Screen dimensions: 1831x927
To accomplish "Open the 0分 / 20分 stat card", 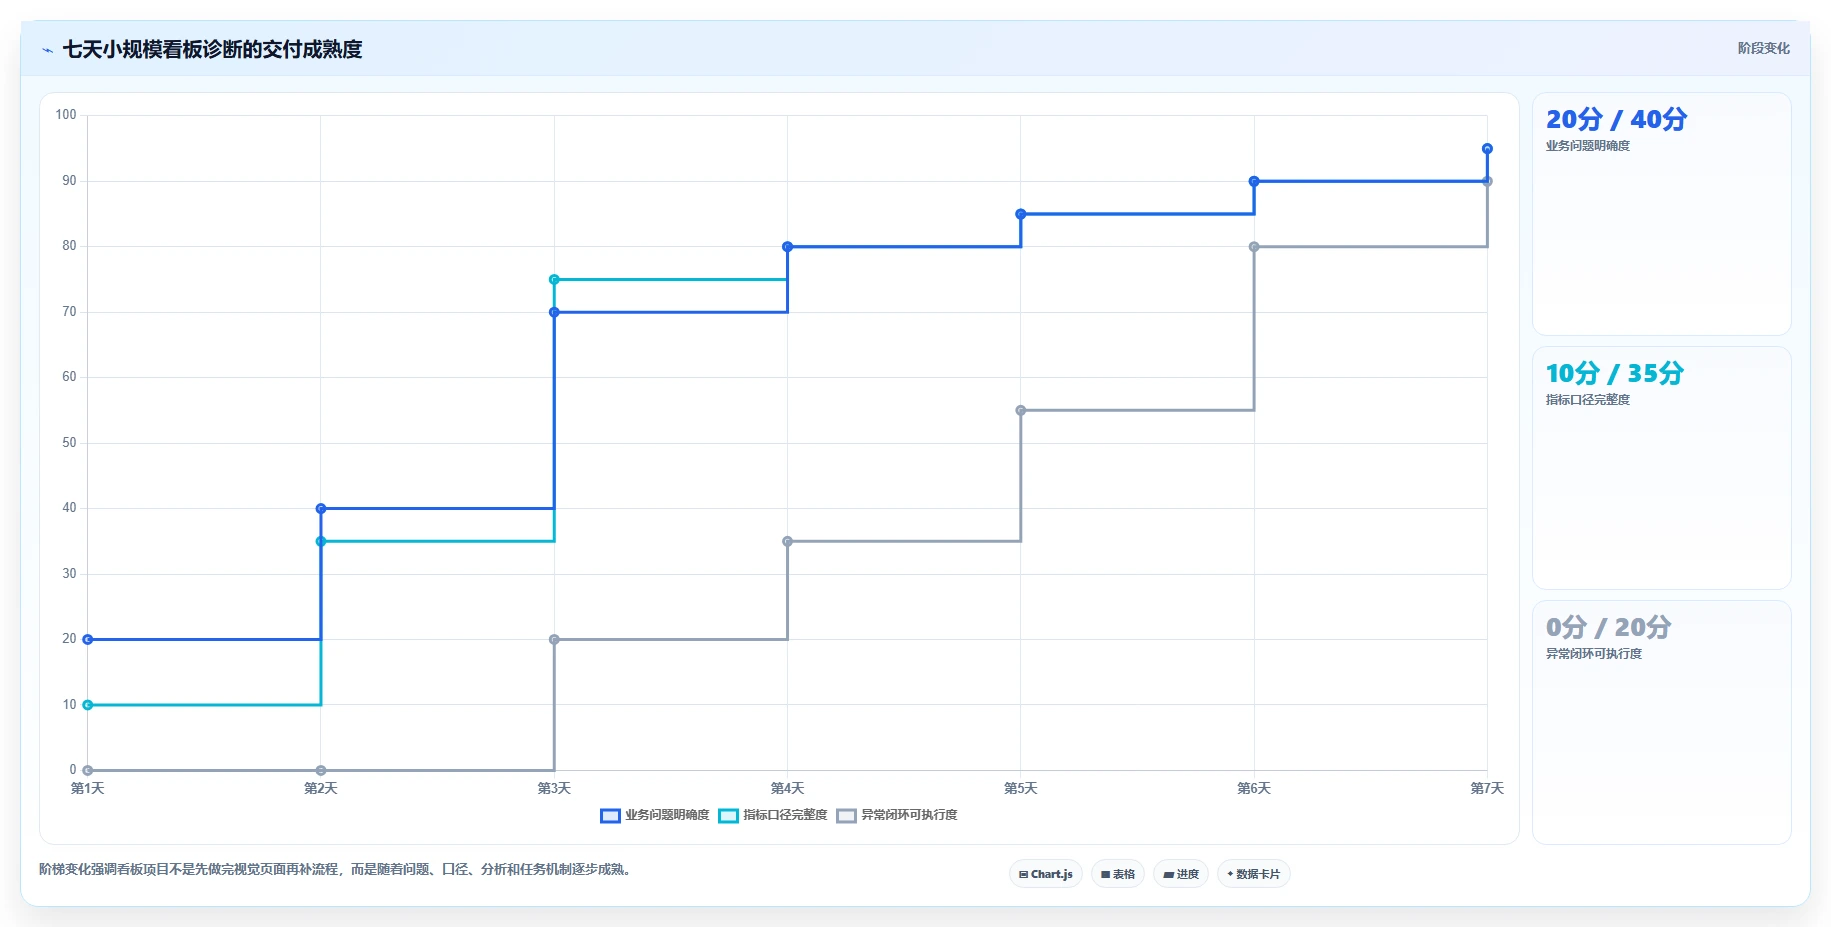I will point(1661,722).
